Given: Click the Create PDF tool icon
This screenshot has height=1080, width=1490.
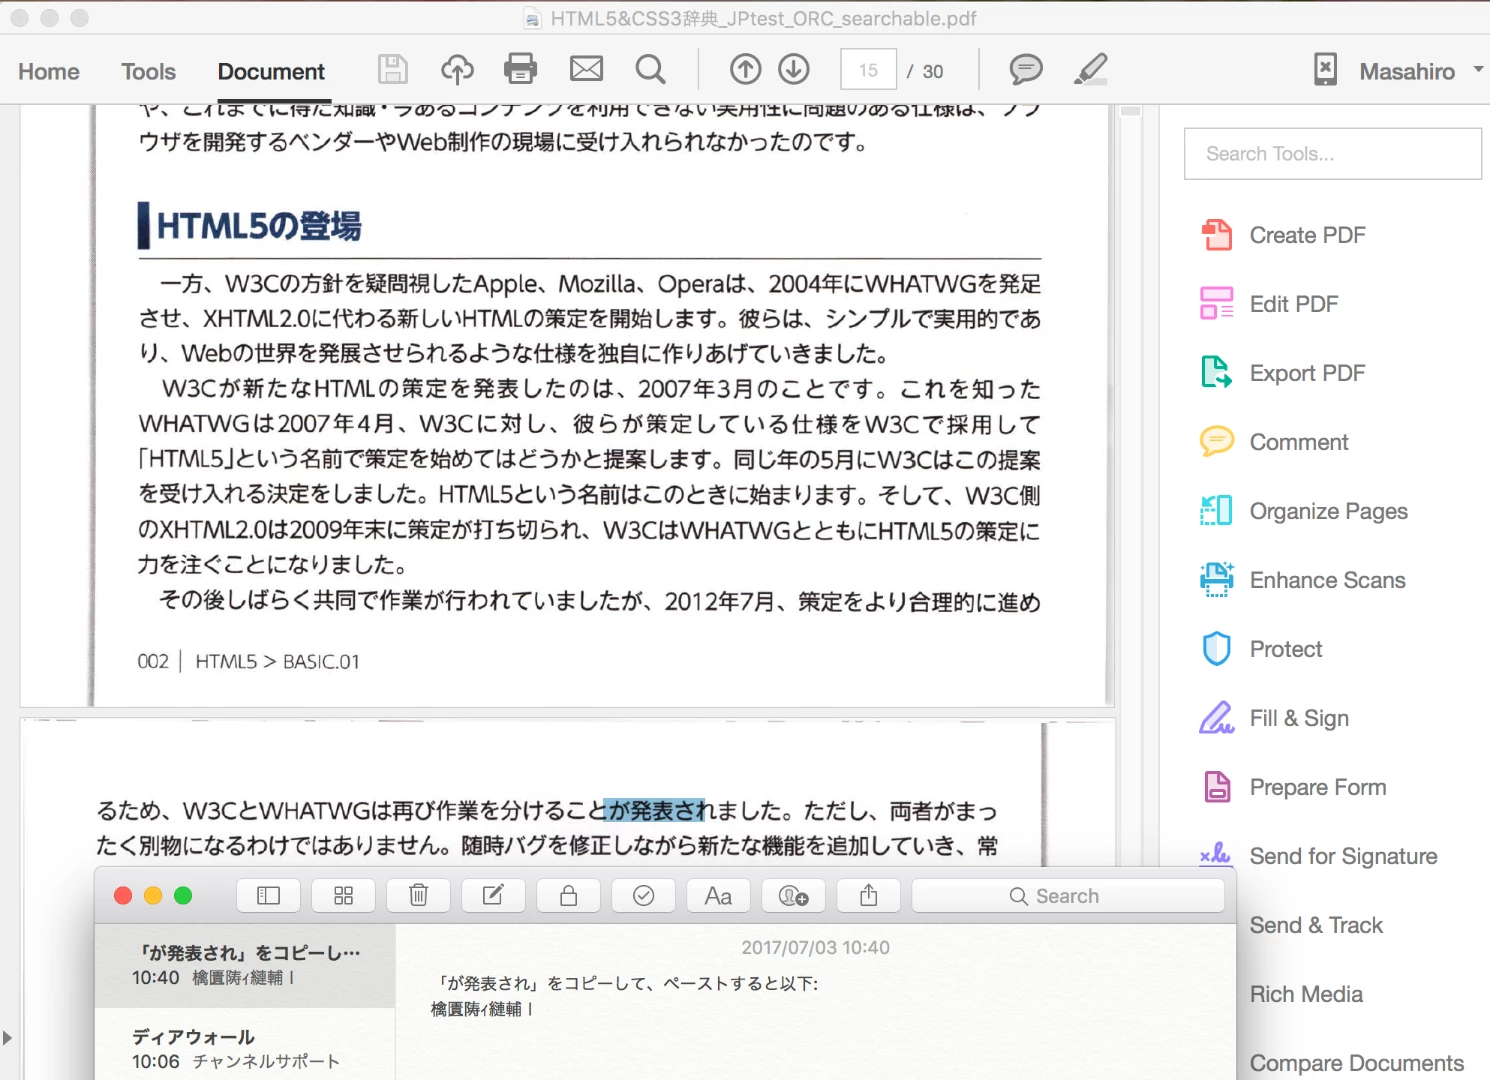Looking at the screenshot, I should click(x=1216, y=235).
